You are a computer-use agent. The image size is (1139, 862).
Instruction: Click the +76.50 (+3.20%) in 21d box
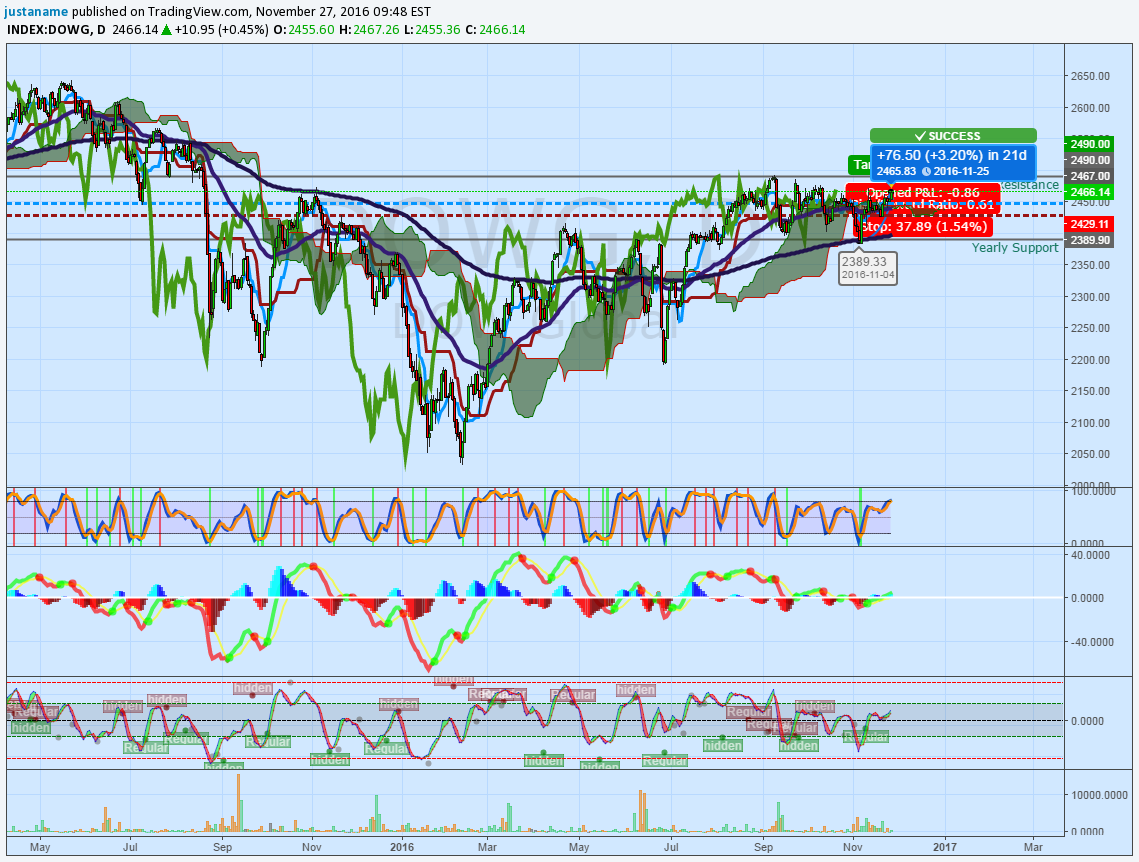(953, 162)
